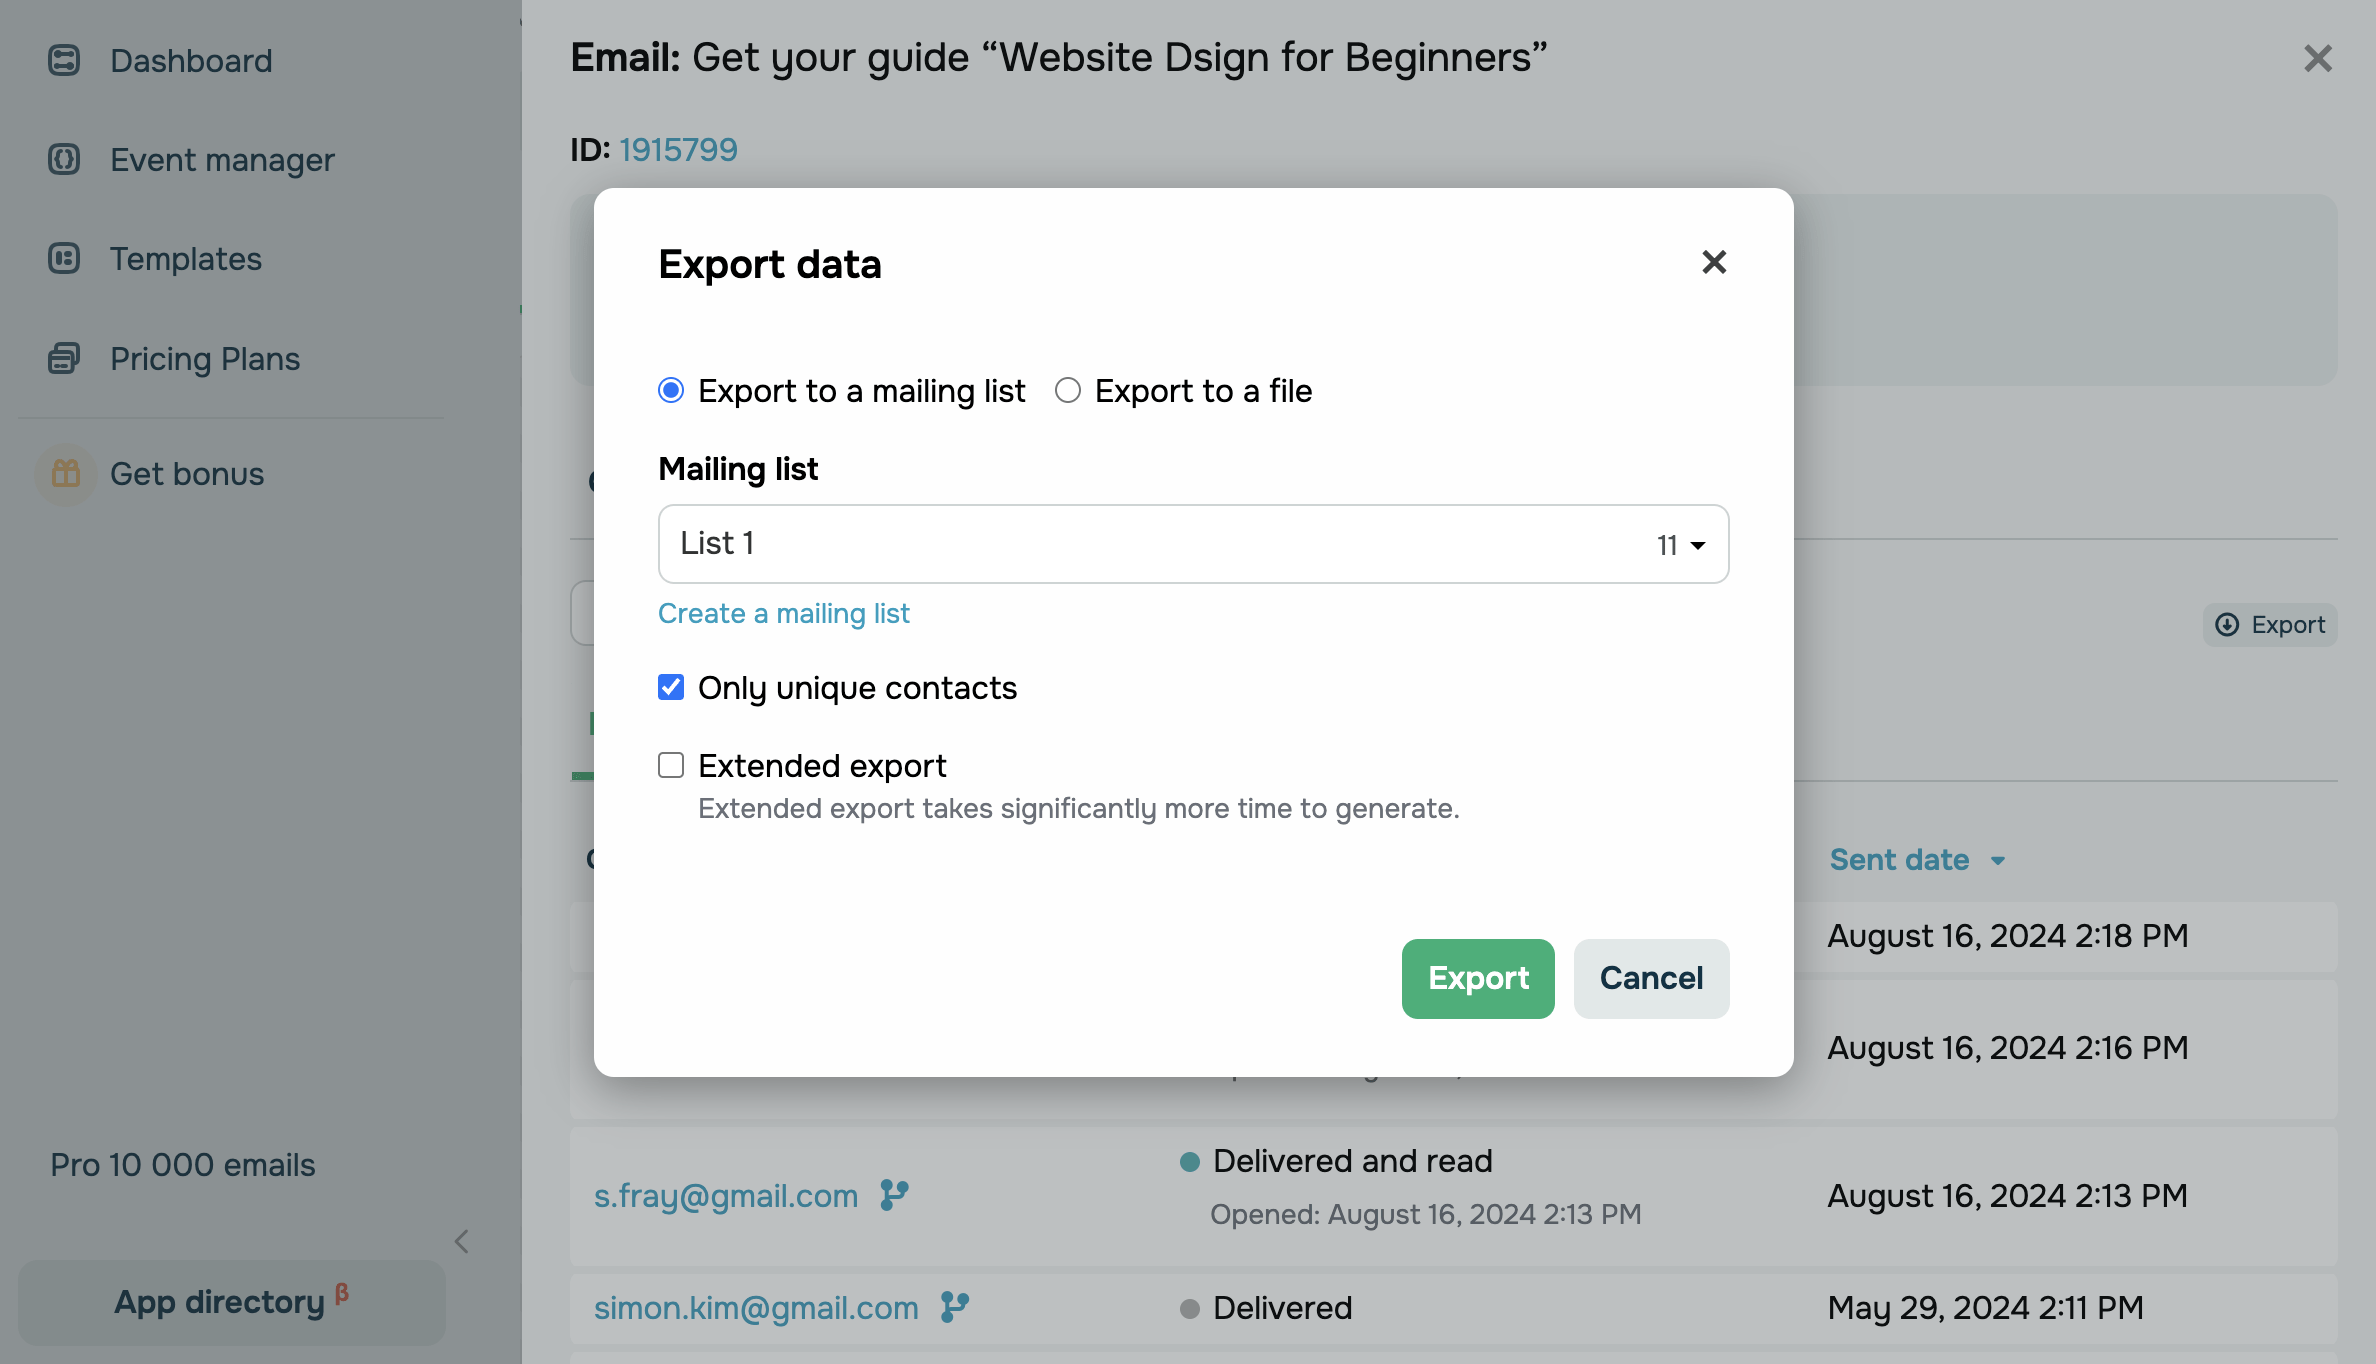Click the green Export button
Screen dimensions: 2376x1364
pos(1478,978)
